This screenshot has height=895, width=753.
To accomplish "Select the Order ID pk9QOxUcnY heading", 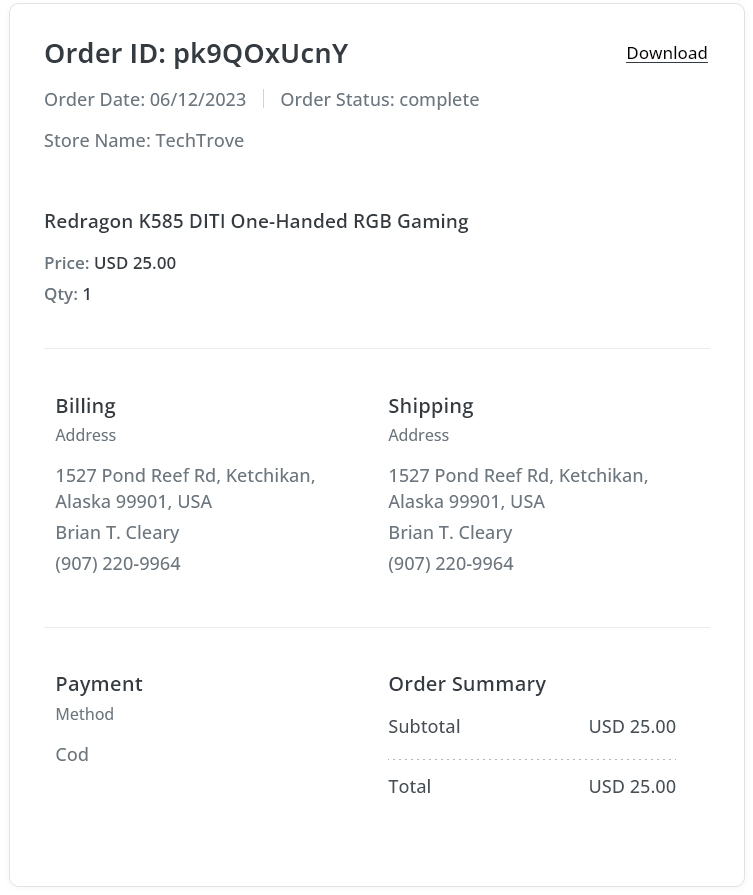I will pyautogui.click(x=196, y=54).
